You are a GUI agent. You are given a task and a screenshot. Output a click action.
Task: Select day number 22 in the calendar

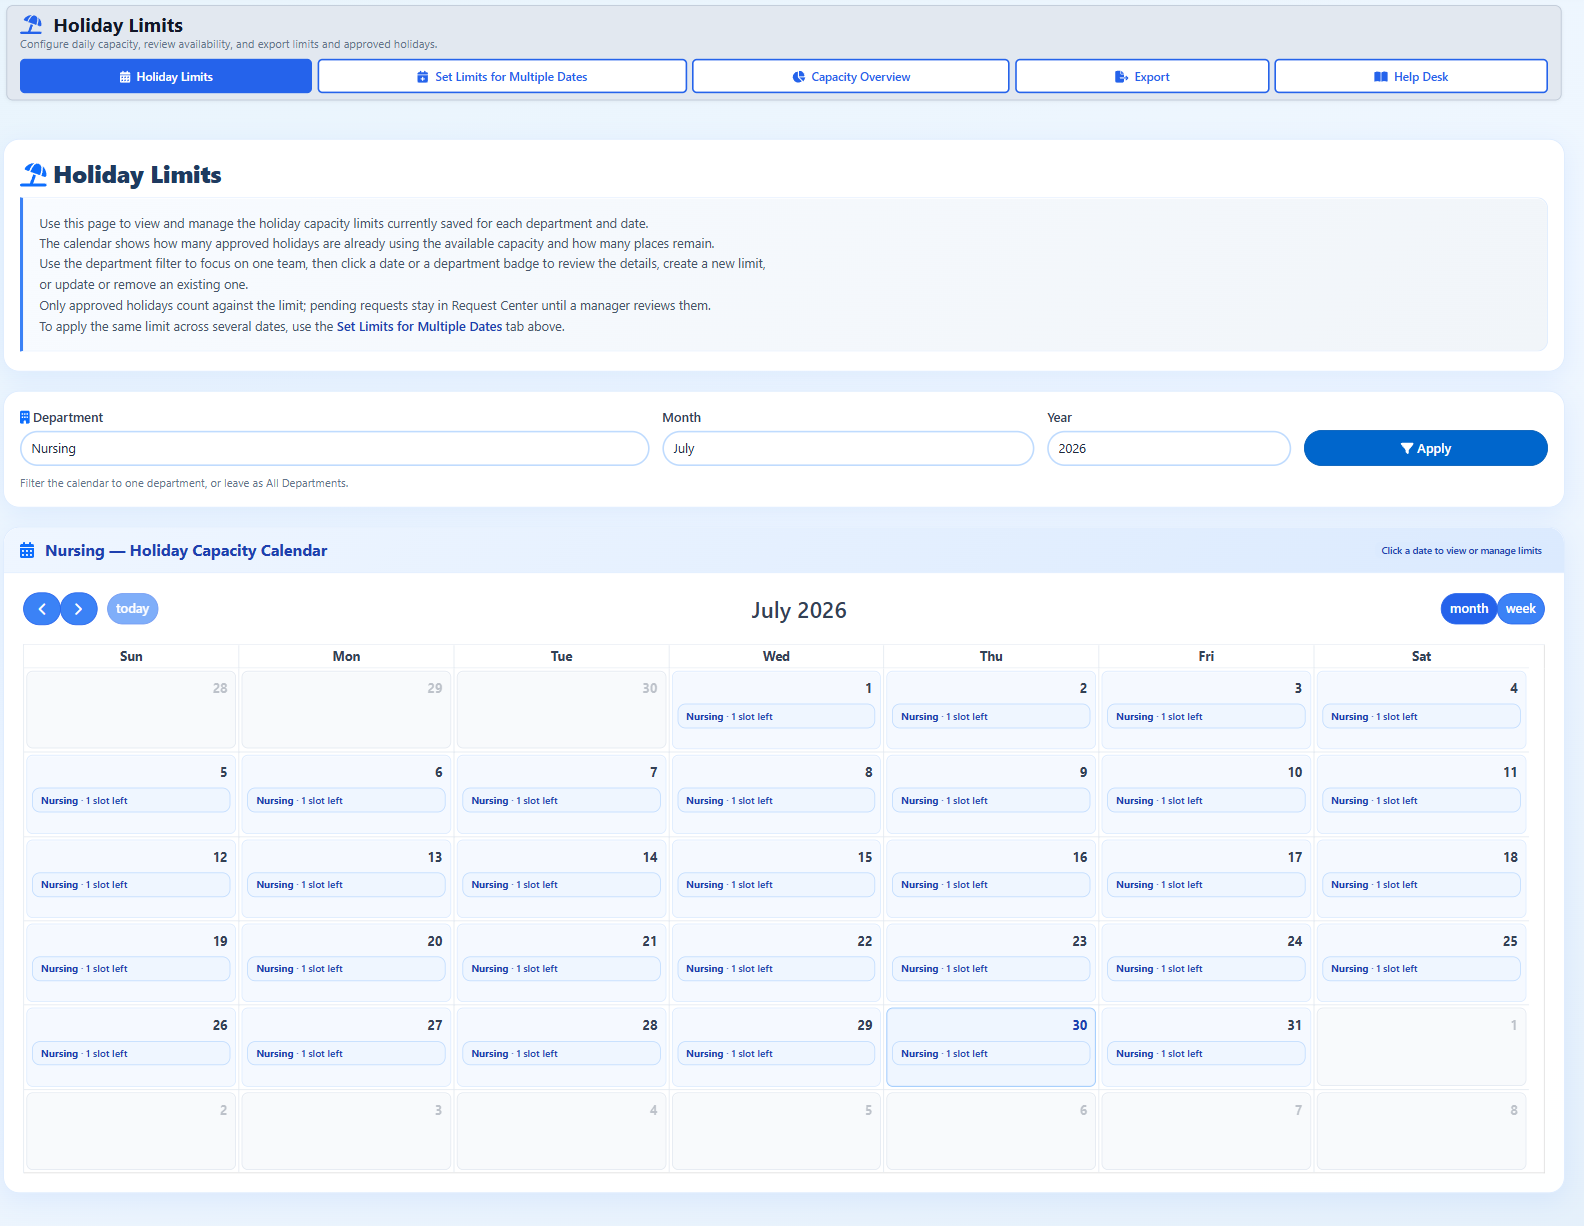point(865,941)
